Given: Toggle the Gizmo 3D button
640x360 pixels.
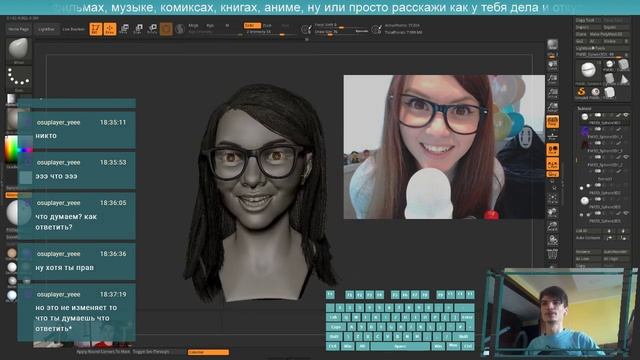Looking at the screenshot, I should (166, 29).
